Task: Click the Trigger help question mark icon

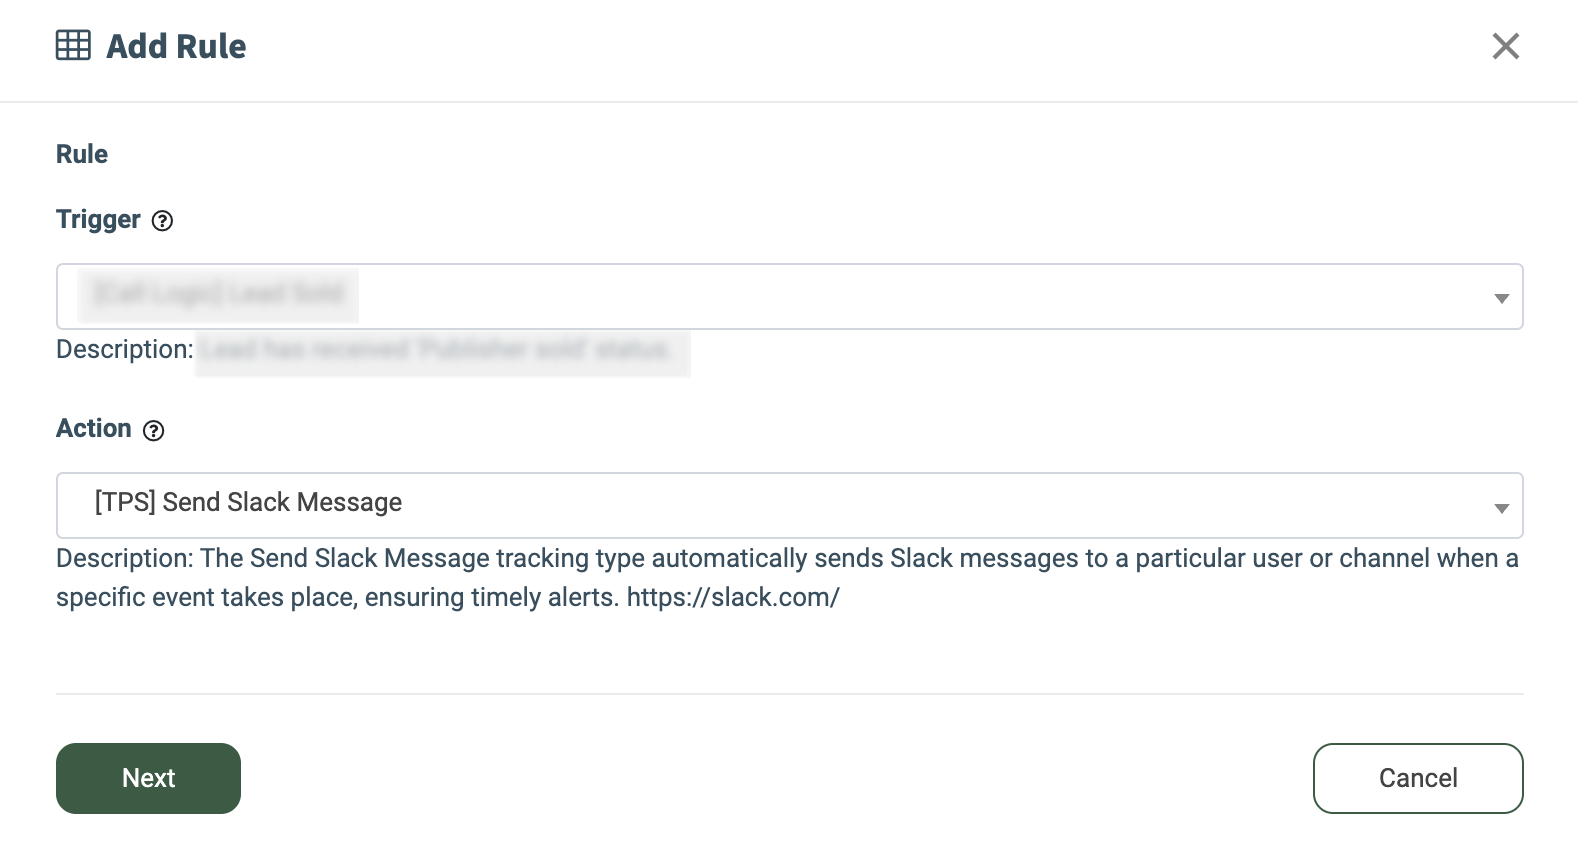Action: 162,221
